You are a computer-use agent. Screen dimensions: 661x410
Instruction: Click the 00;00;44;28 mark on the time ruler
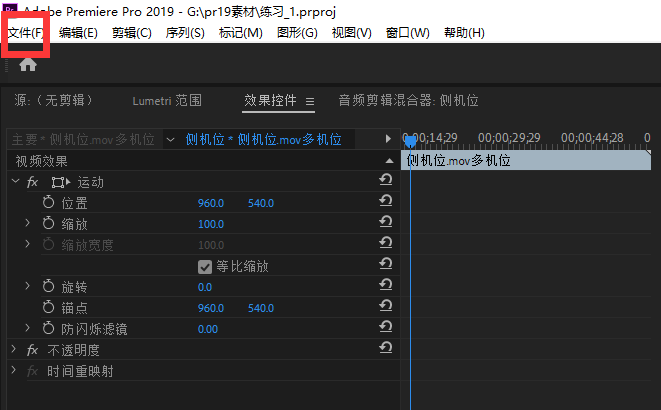coord(592,138)
